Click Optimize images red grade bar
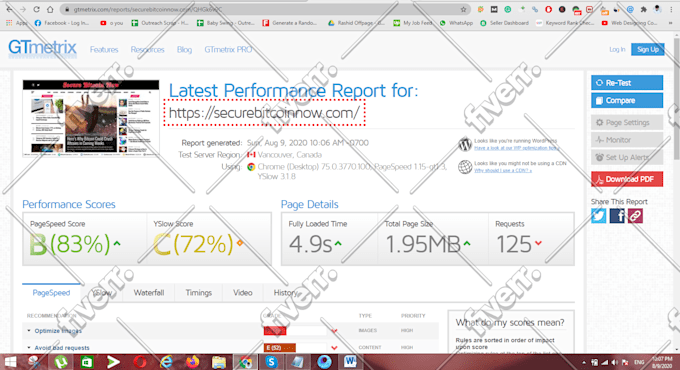The width and height of the screenshot is (680, 370). coord(275,331)
